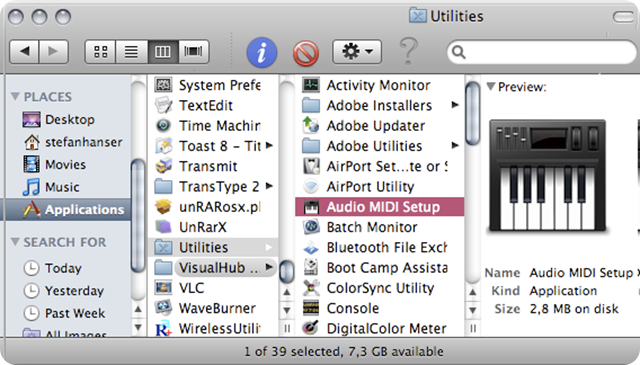
Task: Show files from Past Week
Action: point(64,313)
